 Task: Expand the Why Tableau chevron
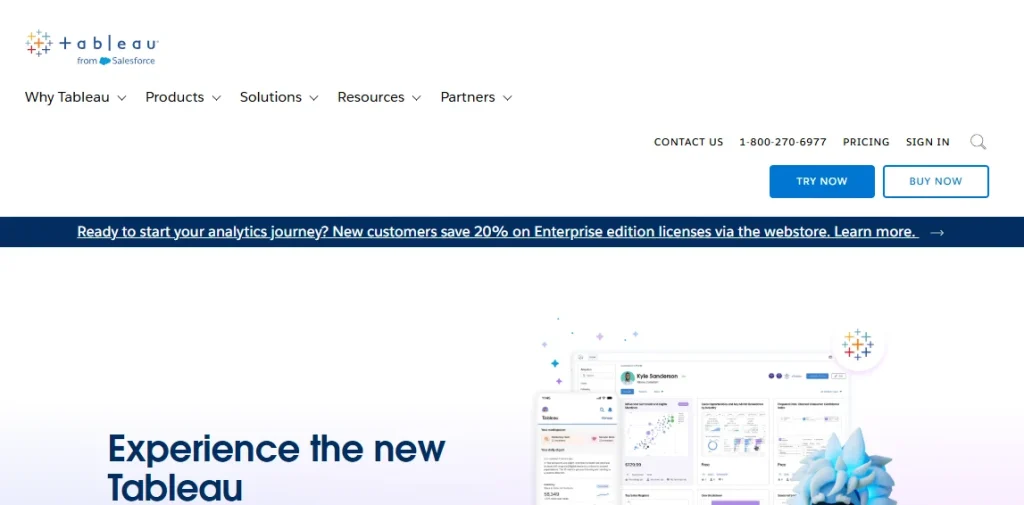(x=122, y=98)
